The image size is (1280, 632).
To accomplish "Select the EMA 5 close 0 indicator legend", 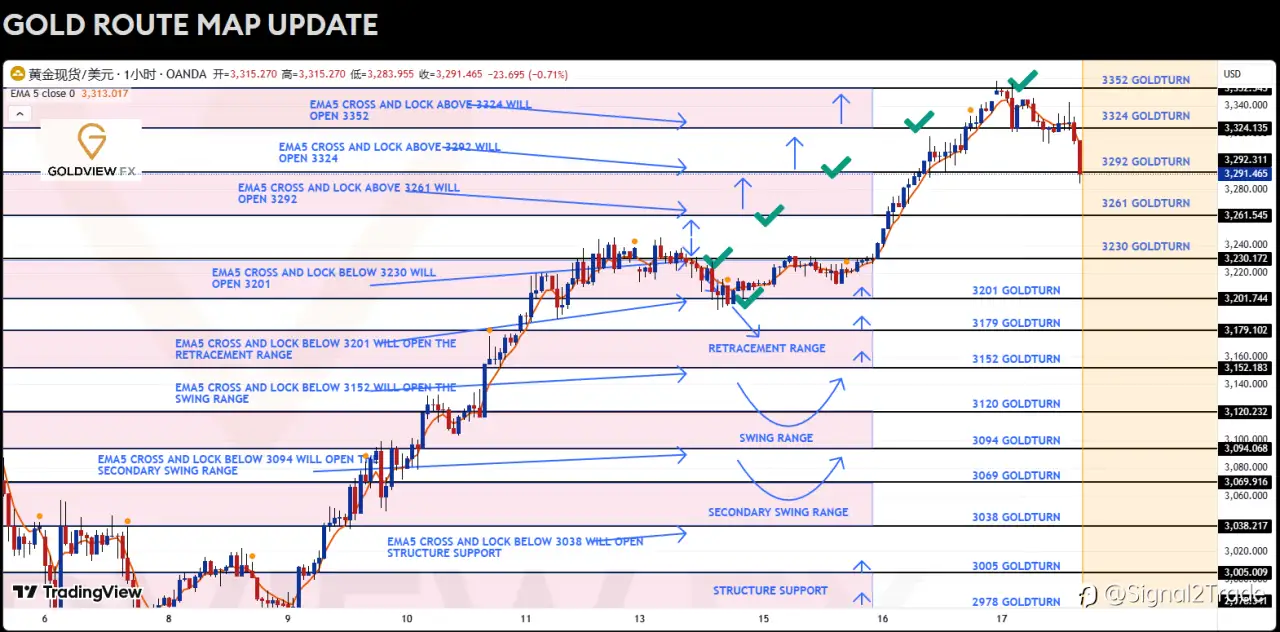I will [x=41, y=93].
